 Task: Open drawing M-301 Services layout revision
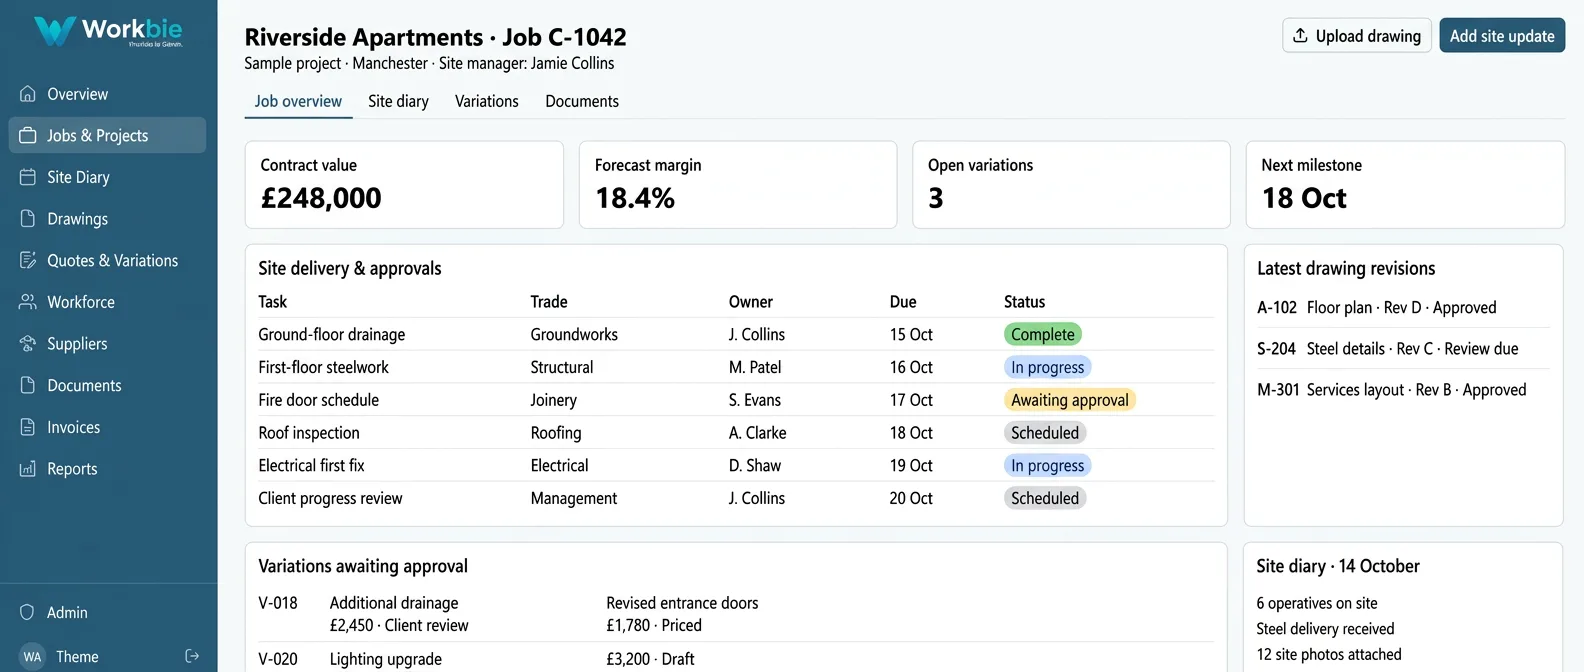1403,390
